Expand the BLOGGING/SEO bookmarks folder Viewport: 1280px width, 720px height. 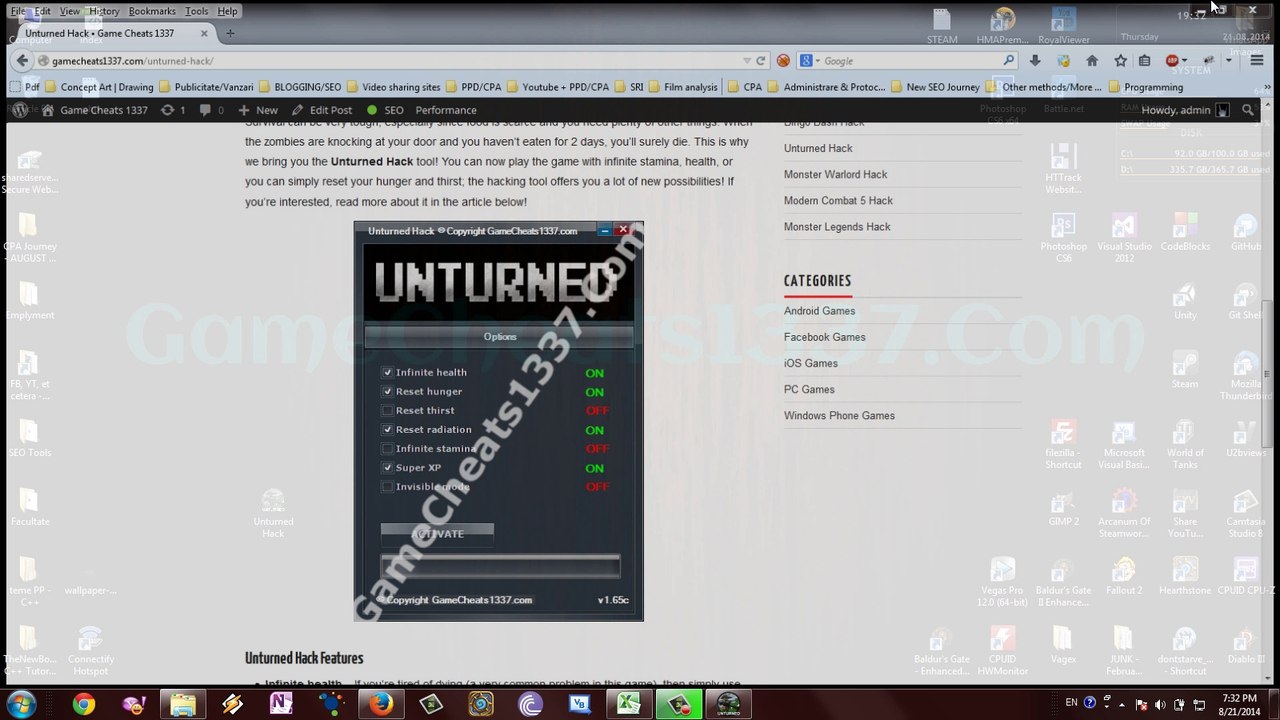pyautogui.click(x=299, y=87)
